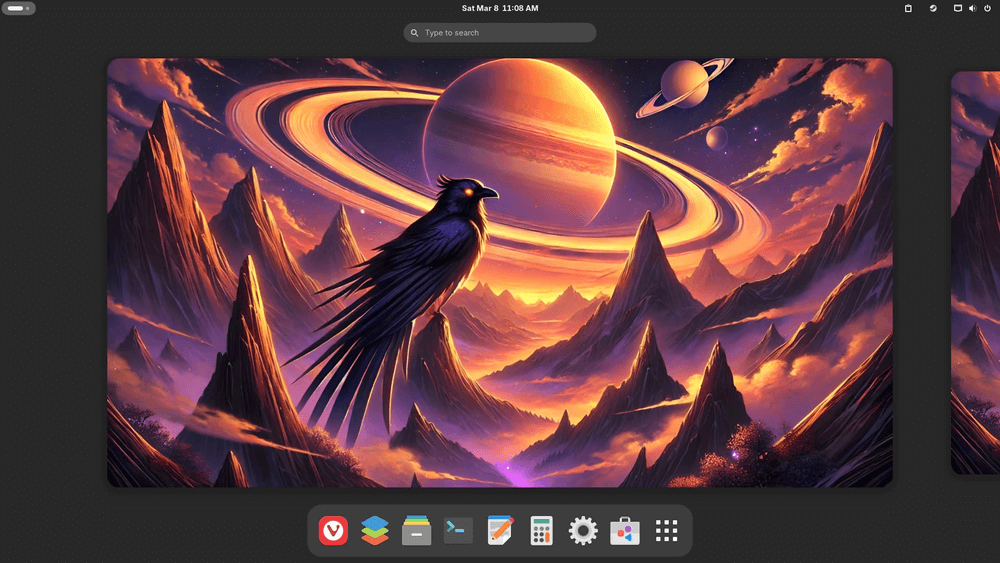1000x563 pixels.
Task: Open the Text Editor notepad icon
Action: (x=500, y=531)
